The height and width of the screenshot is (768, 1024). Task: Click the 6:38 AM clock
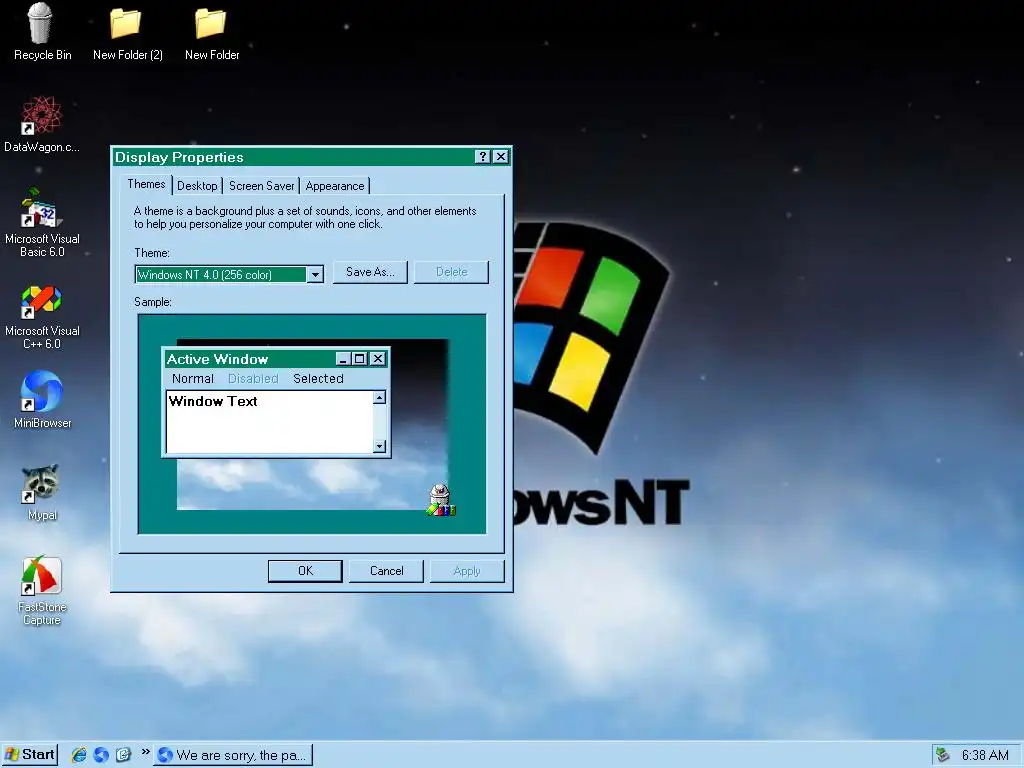[x=985, y=756]
